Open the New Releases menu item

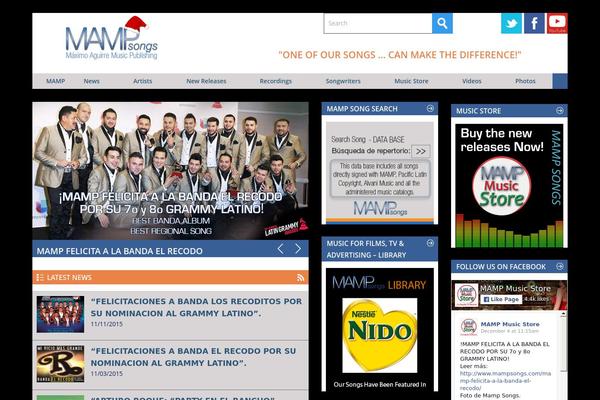click(206, 81)
